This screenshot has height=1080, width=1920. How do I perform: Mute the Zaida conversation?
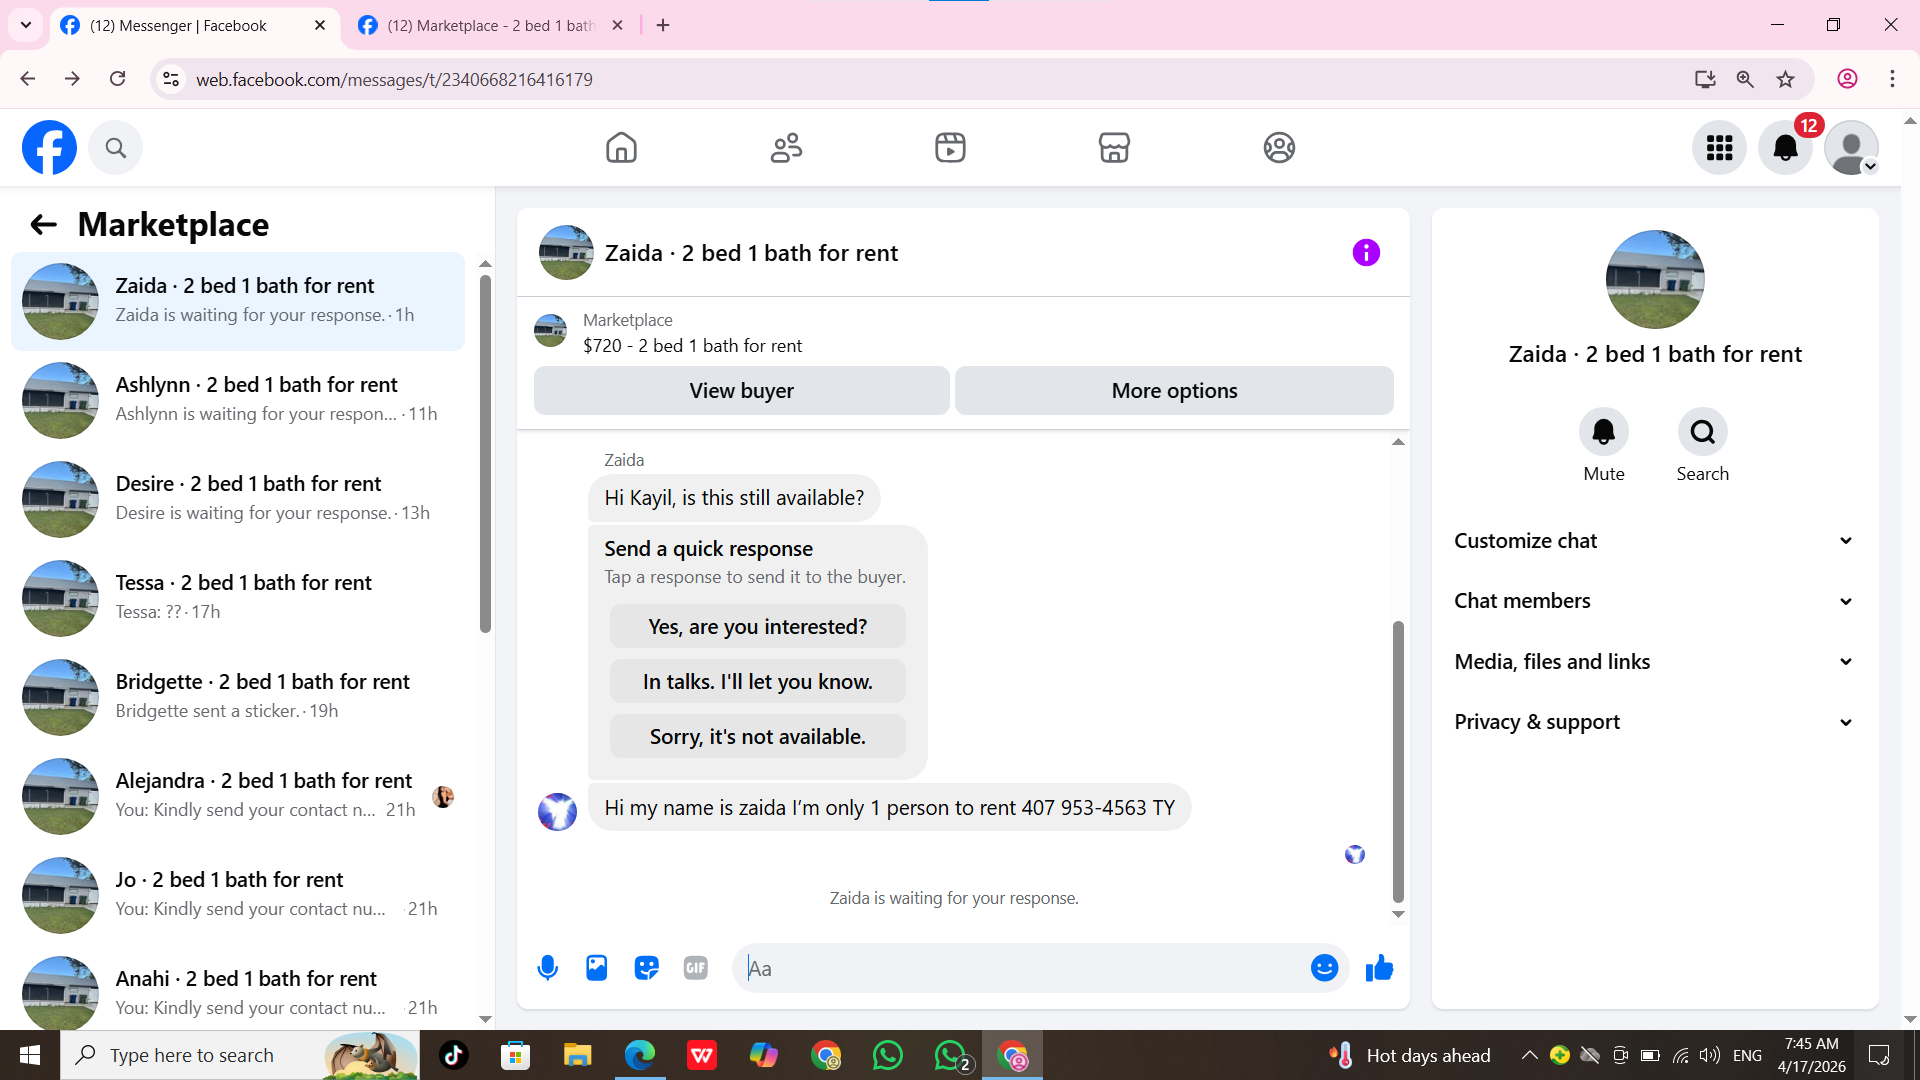click(1603, 432)
